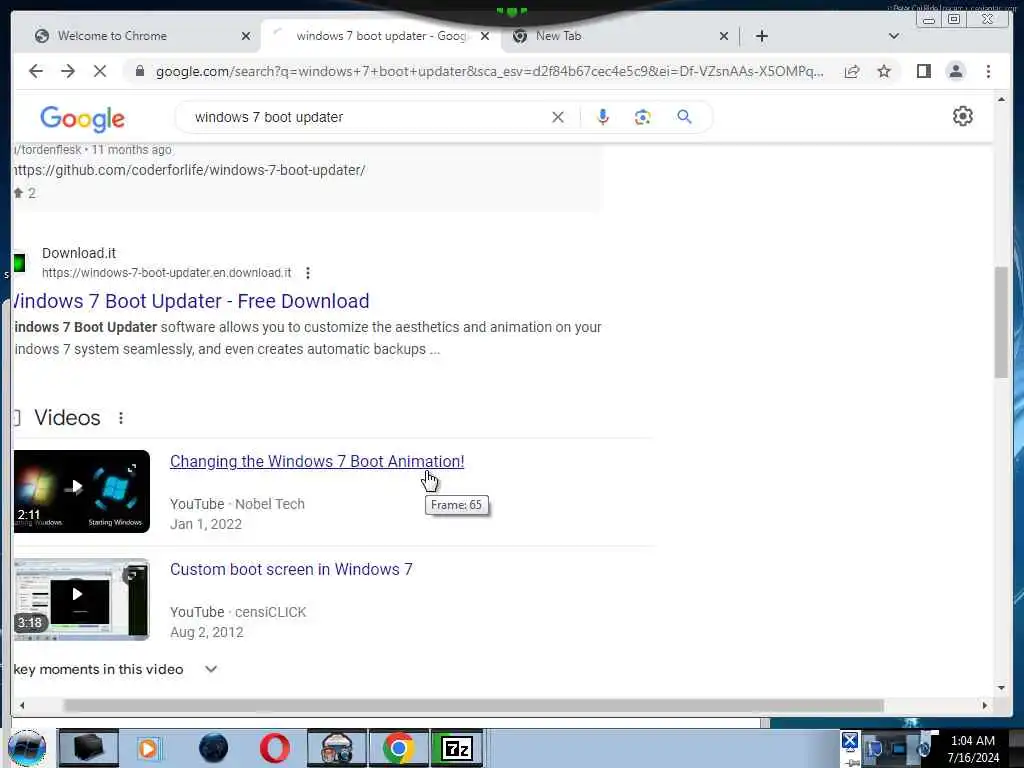
Task: View site info via the padlock icon
Action: [x=139, y=71]
